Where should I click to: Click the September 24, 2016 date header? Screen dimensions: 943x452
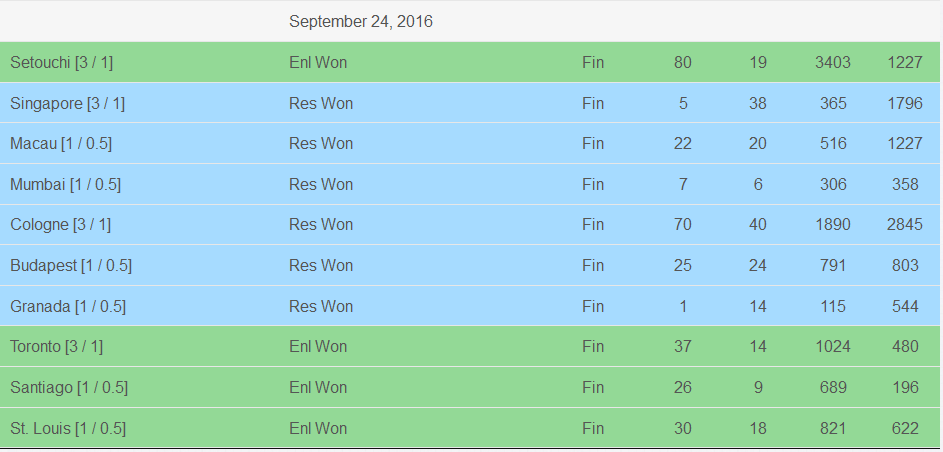[361, 22]
